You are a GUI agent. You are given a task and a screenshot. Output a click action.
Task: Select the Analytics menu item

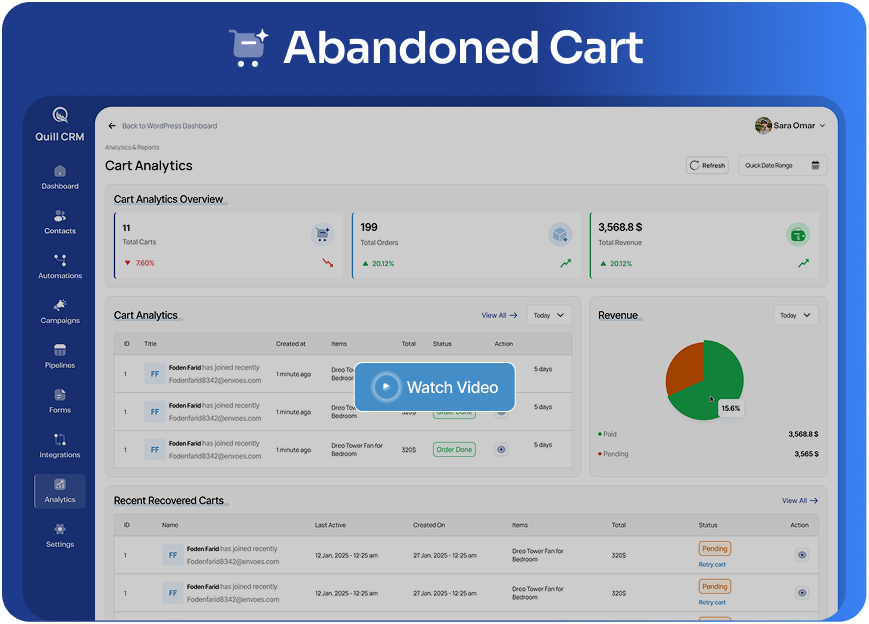tap(60, 490)
